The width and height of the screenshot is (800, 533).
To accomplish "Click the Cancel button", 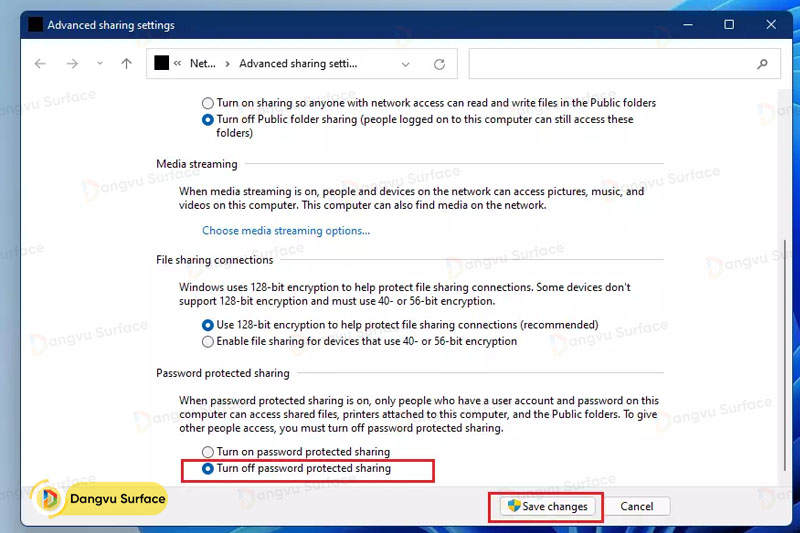I will (637, 507).
